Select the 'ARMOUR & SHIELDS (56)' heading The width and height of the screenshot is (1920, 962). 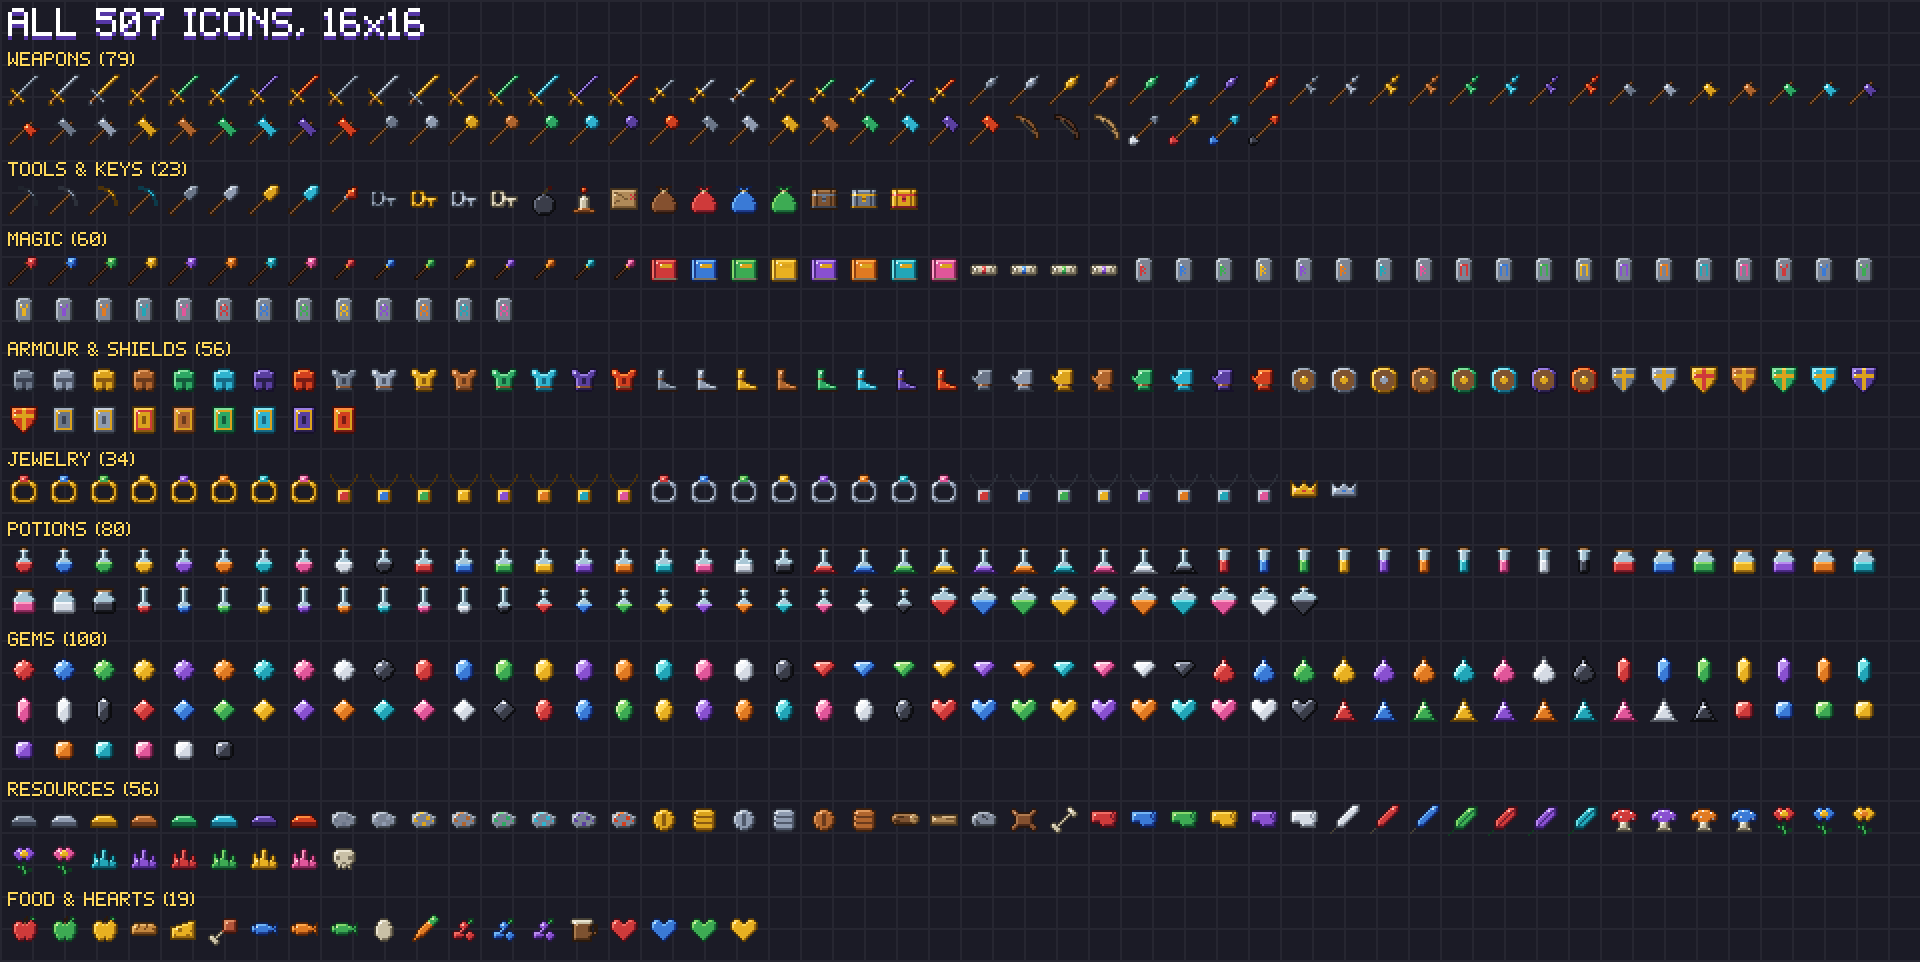coord(119,349)
